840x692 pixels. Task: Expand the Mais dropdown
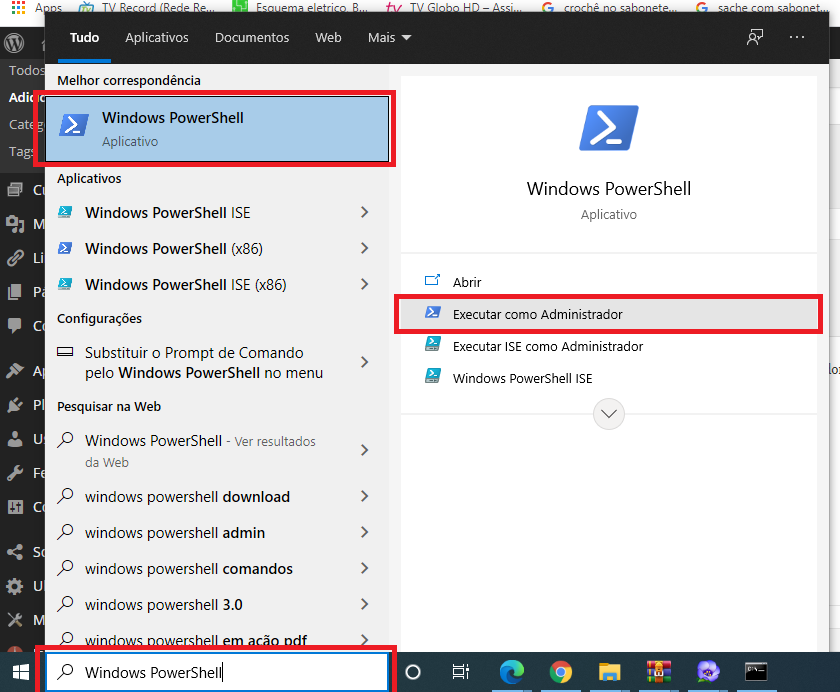click(389, 37)
